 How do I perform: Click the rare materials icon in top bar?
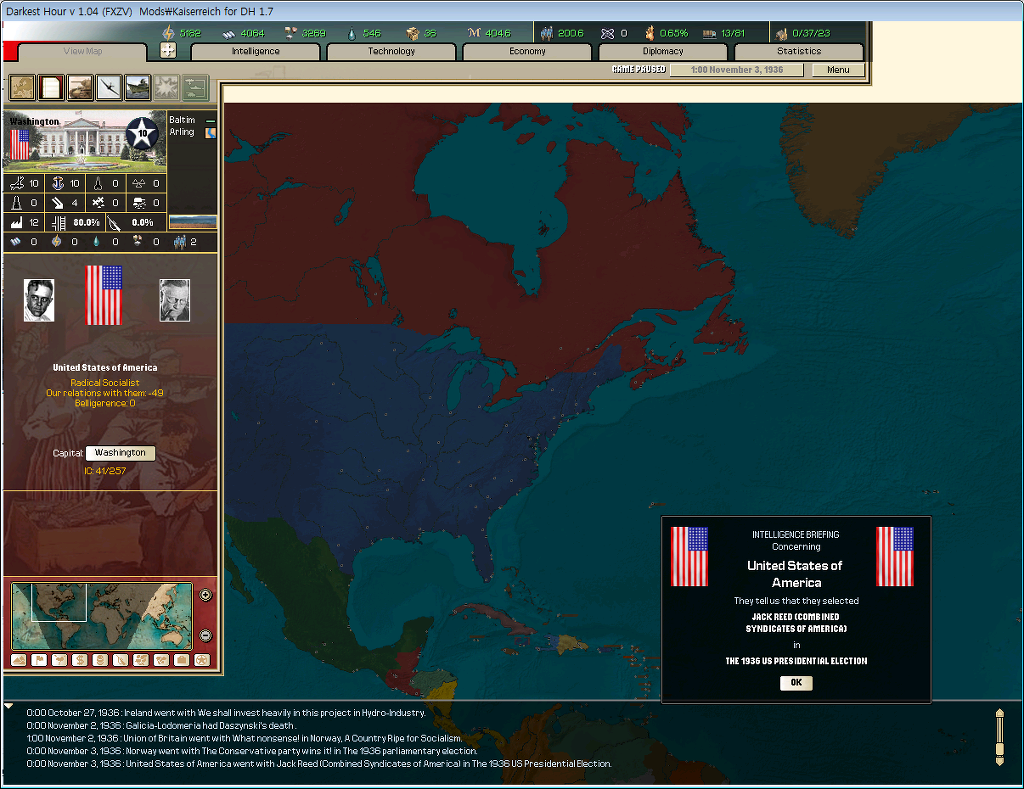291,33
